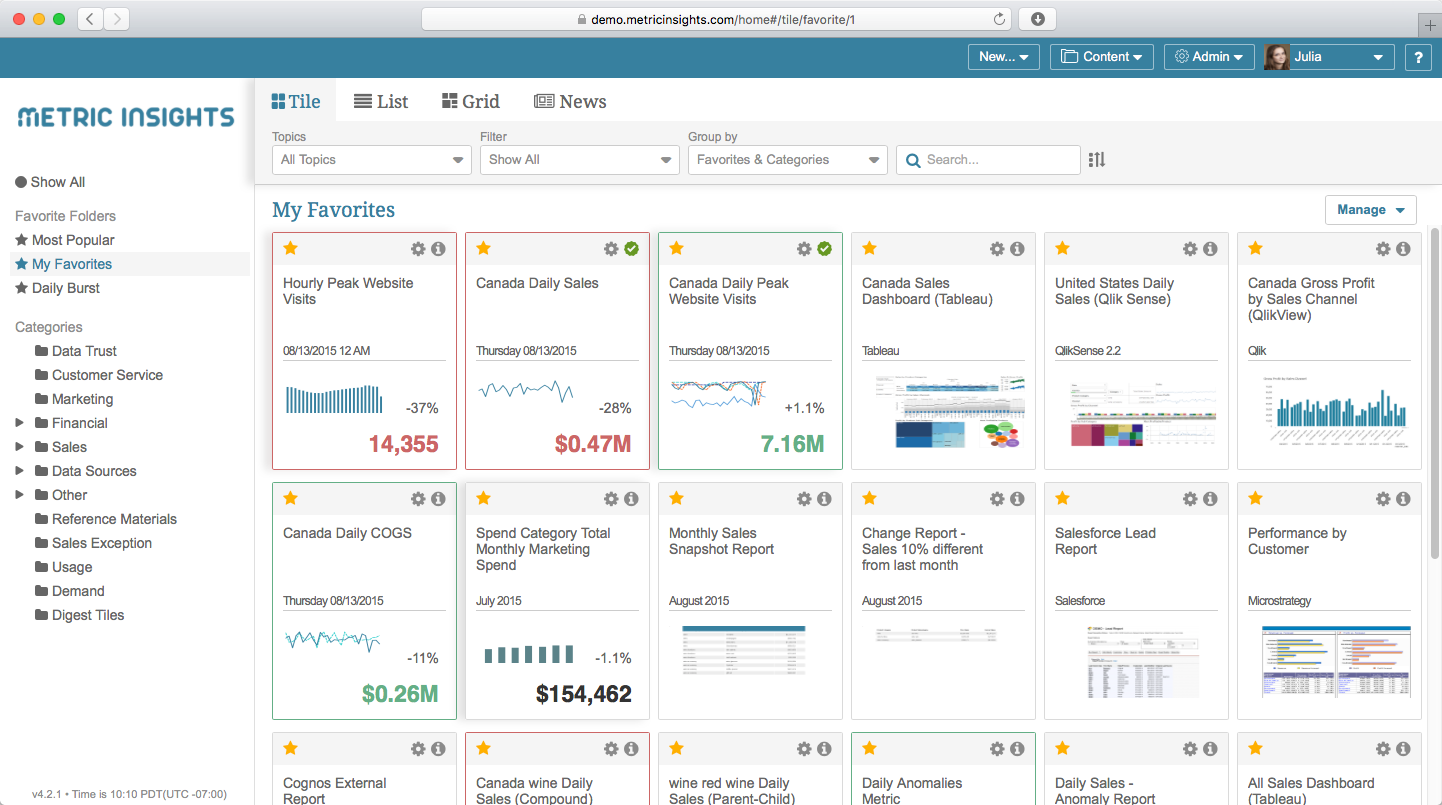This screenshot has height=805, width=1442.
Task: Click the page vertical scrollbar
Action: [x=1435, y=393]
